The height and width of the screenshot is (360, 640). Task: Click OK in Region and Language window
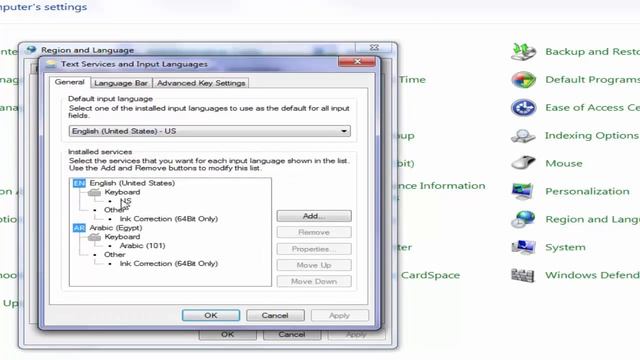coord(228,335)
